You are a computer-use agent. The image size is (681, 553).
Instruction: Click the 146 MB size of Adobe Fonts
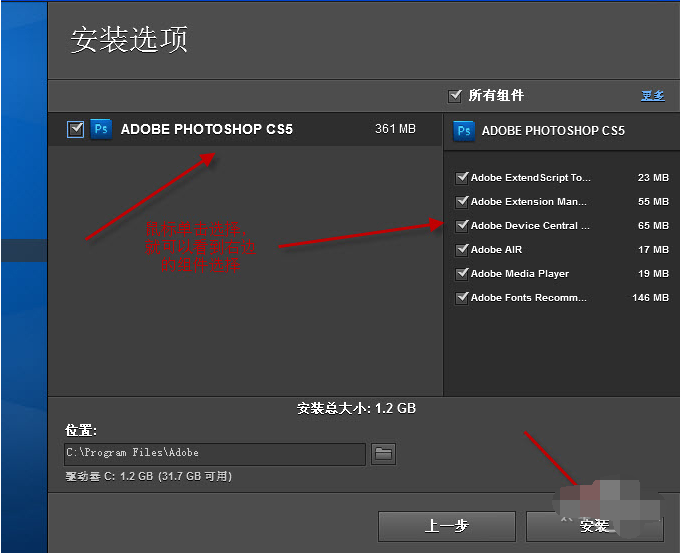coord(651,298)
